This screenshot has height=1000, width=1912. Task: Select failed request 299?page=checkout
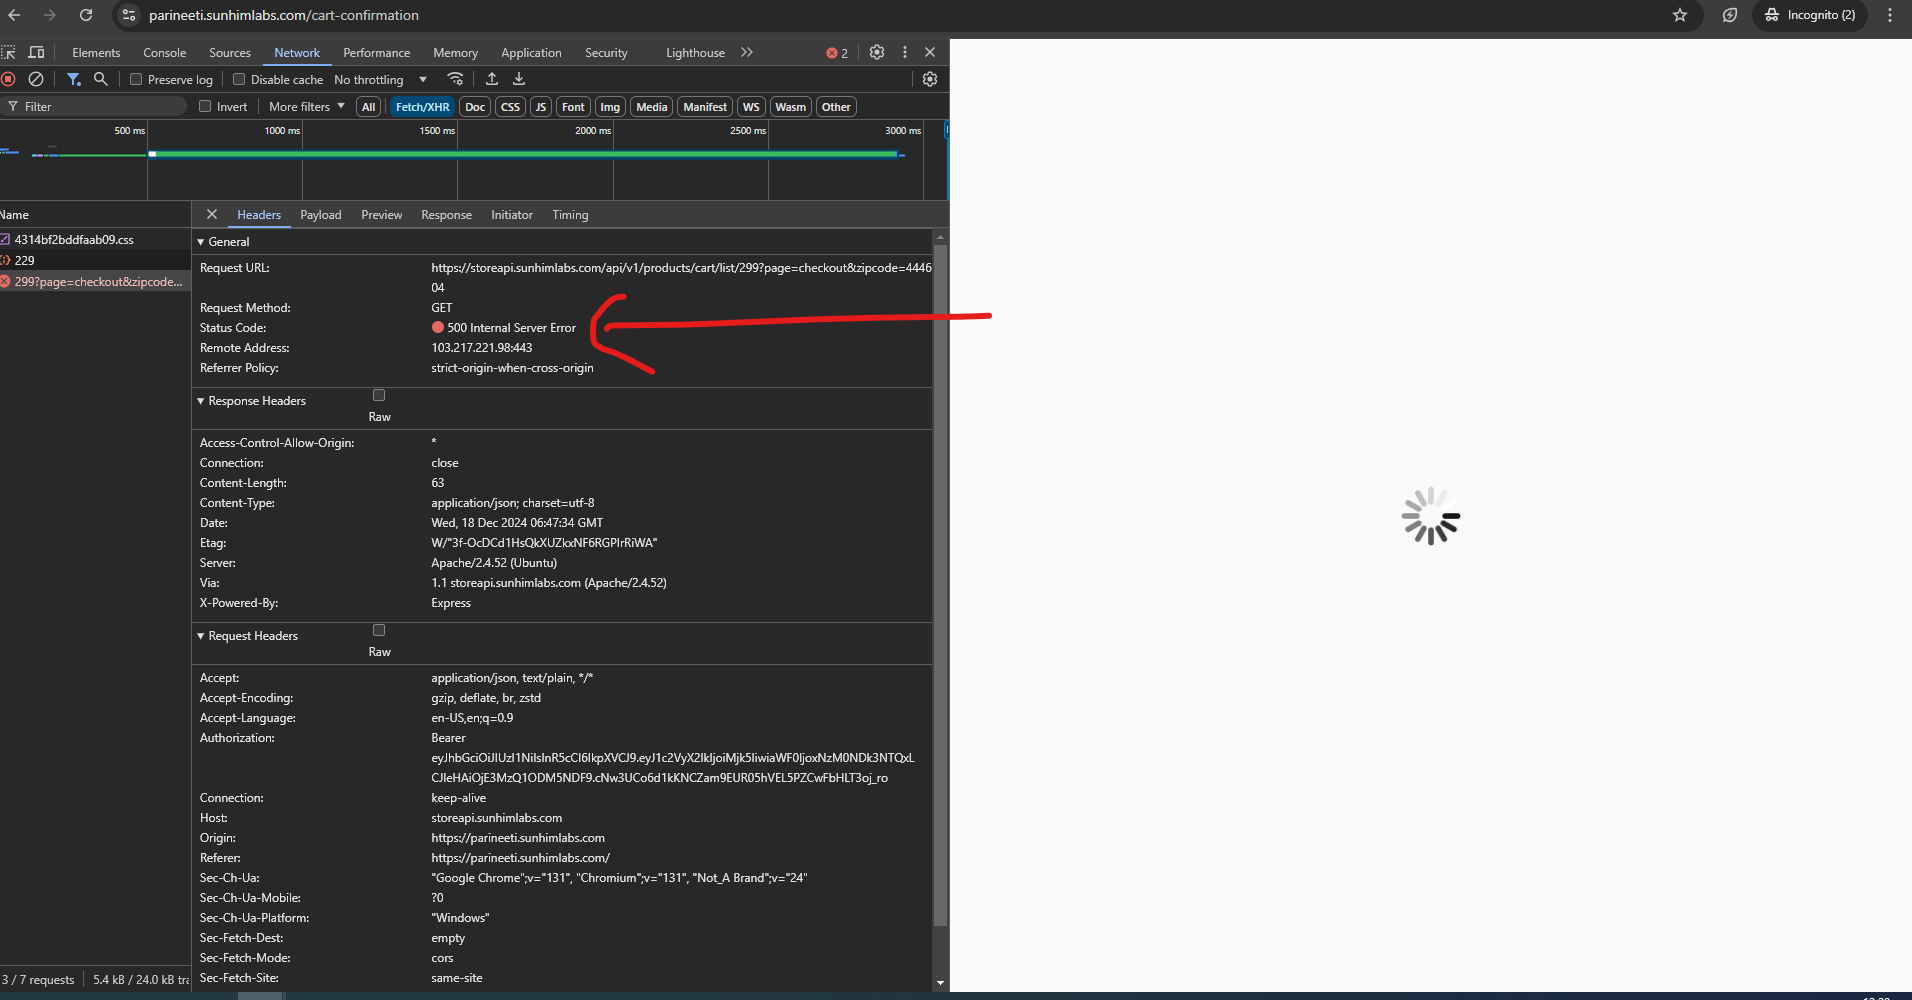click(x=95, y=282)
